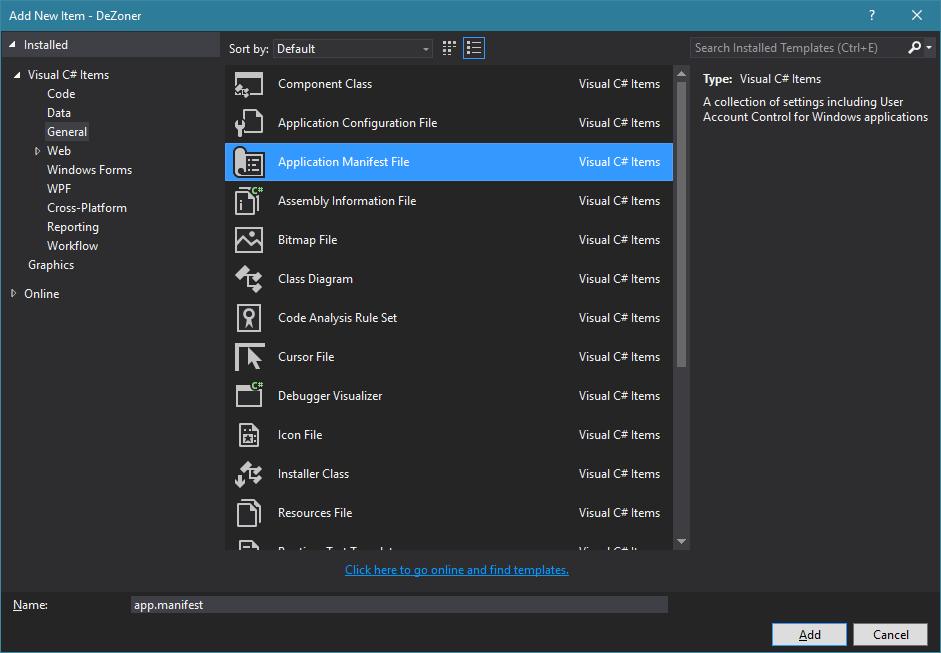Viewport: 941px width, 653px height.
Task: Click the Code Analysis Rule Set icon
Action: point(248,318)
